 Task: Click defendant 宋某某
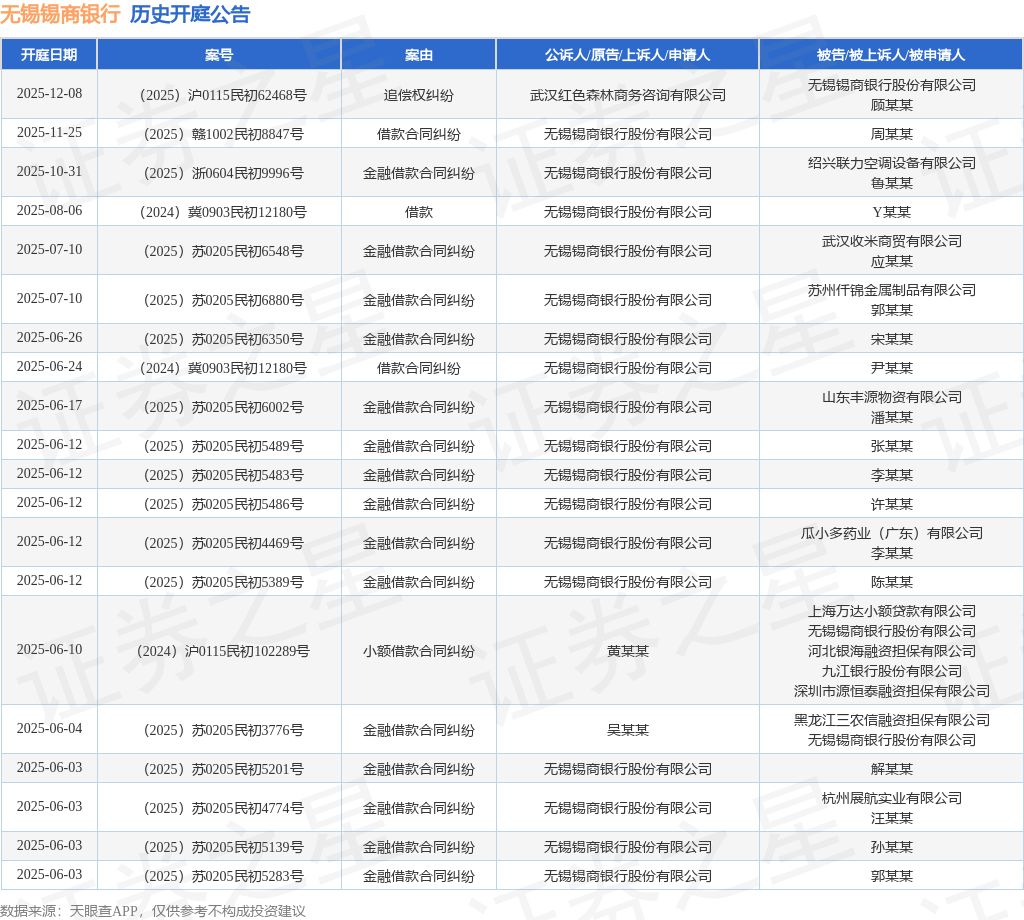[891, 340]
